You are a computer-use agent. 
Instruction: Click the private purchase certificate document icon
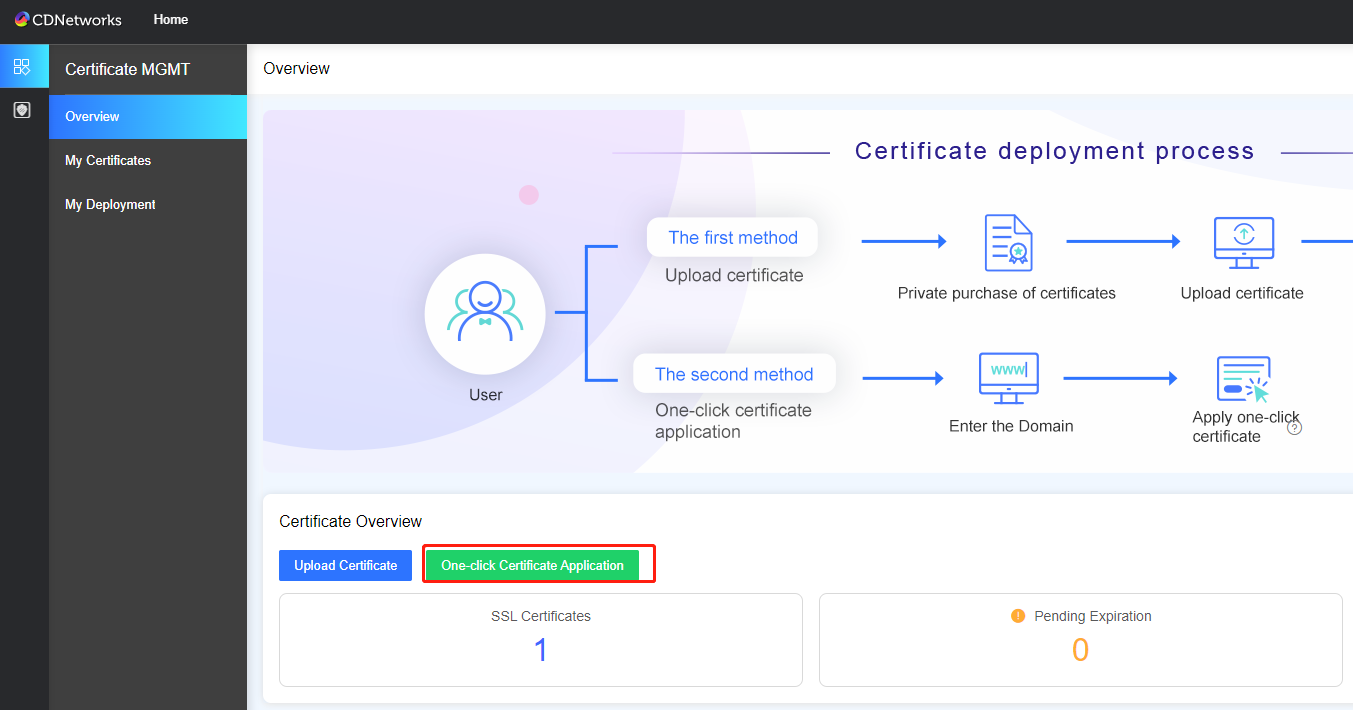pyautogui.click(x=1008, y=242)
